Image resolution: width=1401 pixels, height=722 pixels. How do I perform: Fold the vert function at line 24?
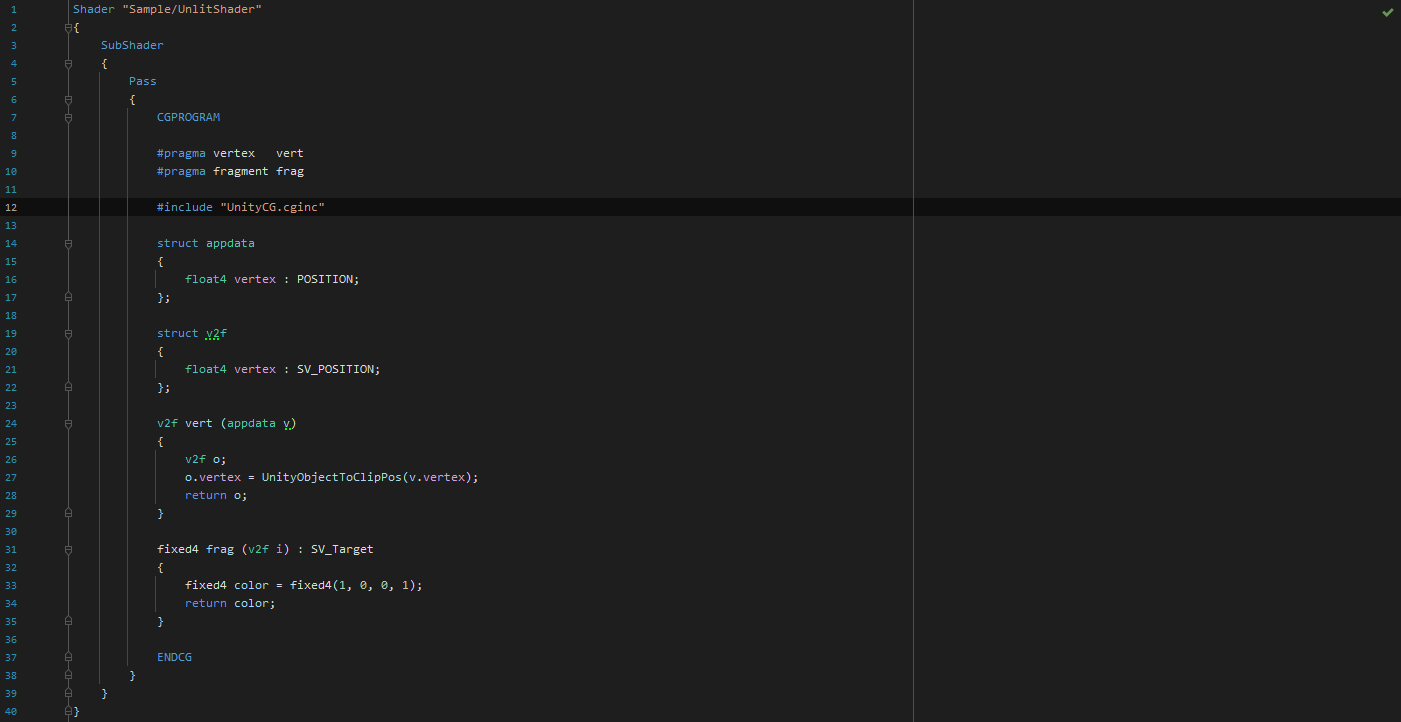[x=68, y=423]
